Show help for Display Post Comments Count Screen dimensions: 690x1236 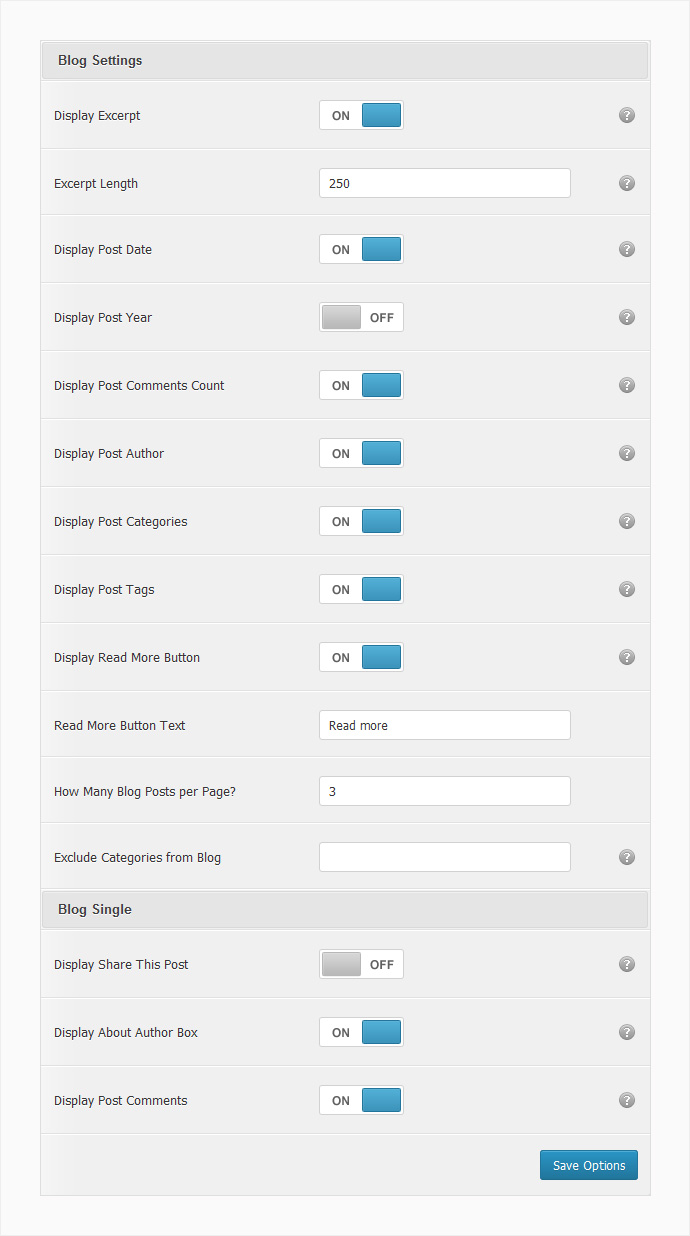coord(627,385)
